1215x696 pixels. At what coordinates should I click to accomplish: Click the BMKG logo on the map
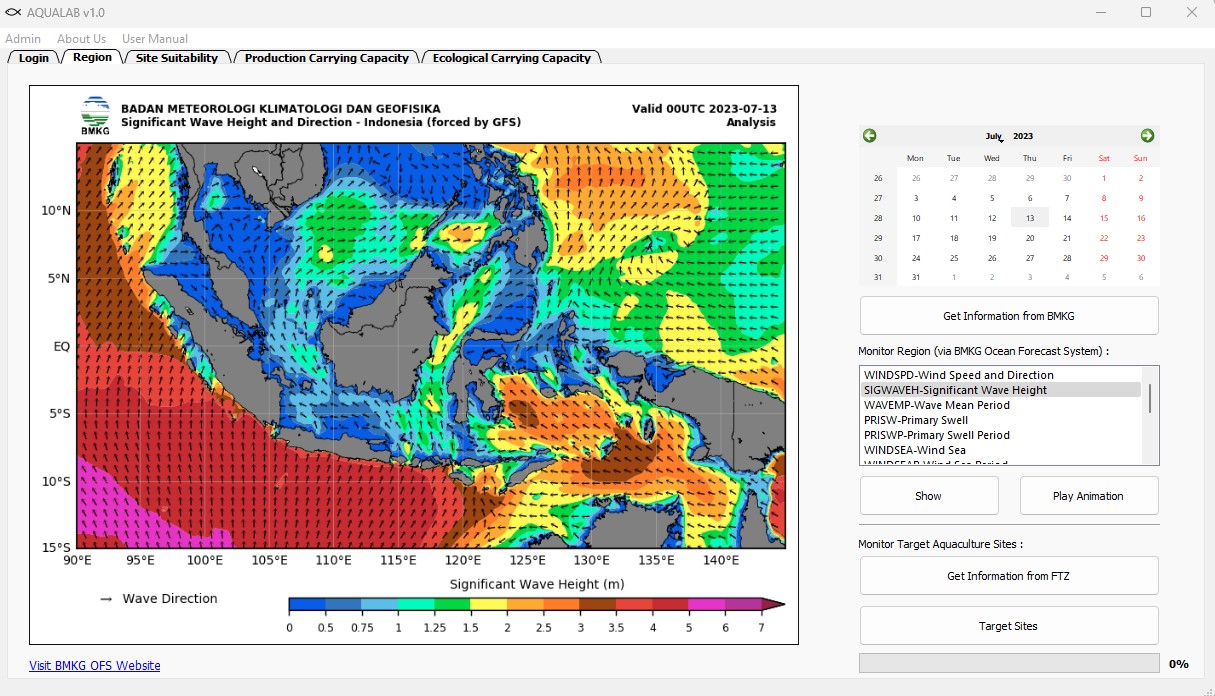point(96,115)
